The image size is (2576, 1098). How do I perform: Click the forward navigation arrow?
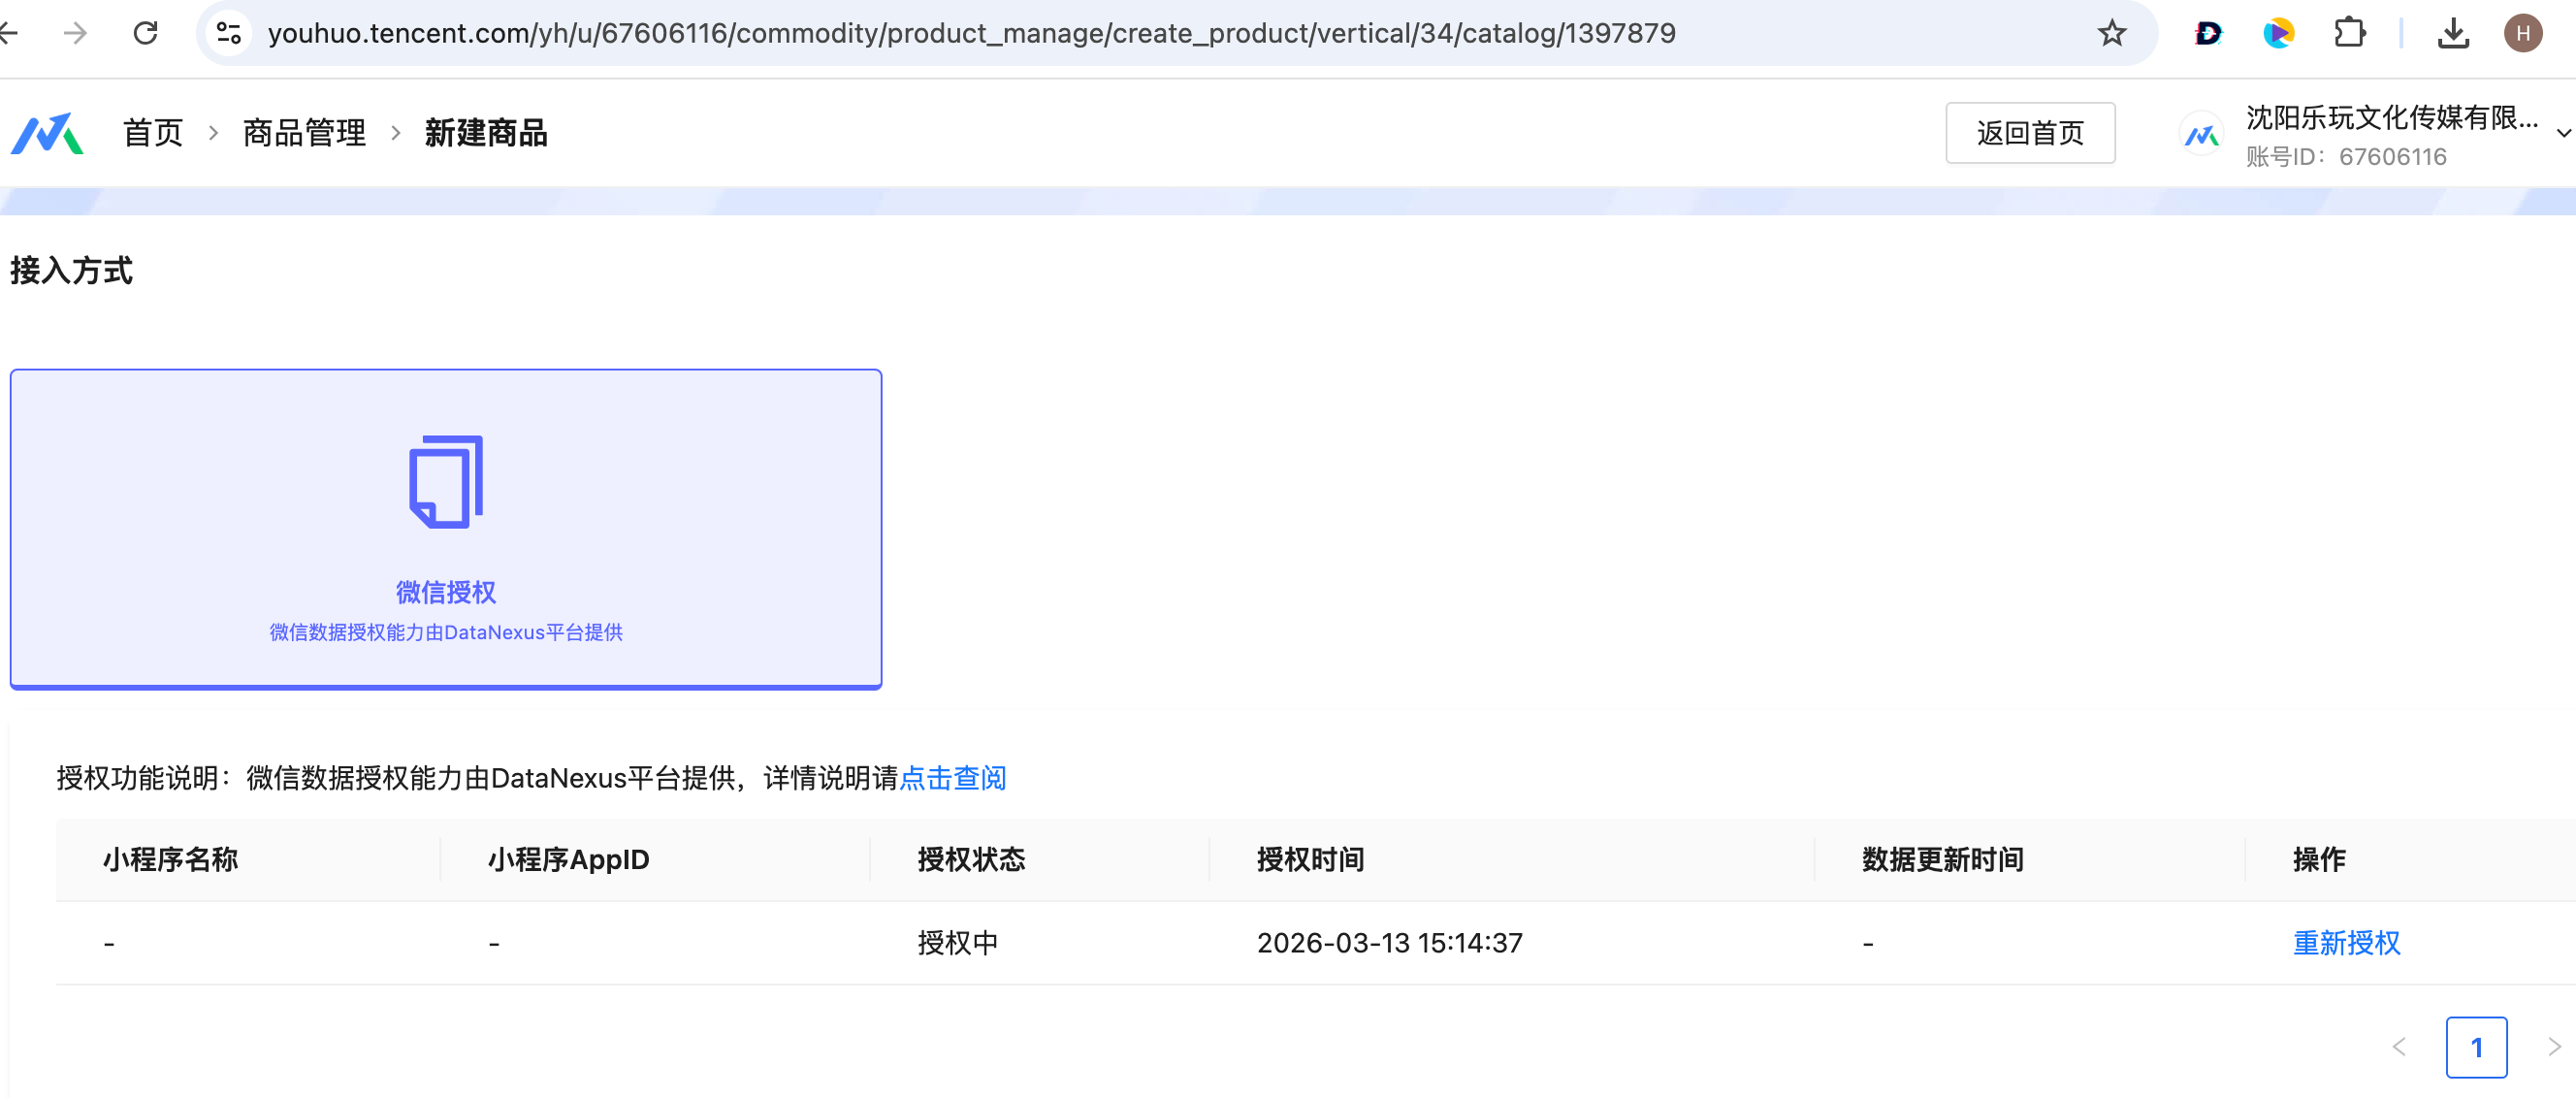tap(75, 33)
